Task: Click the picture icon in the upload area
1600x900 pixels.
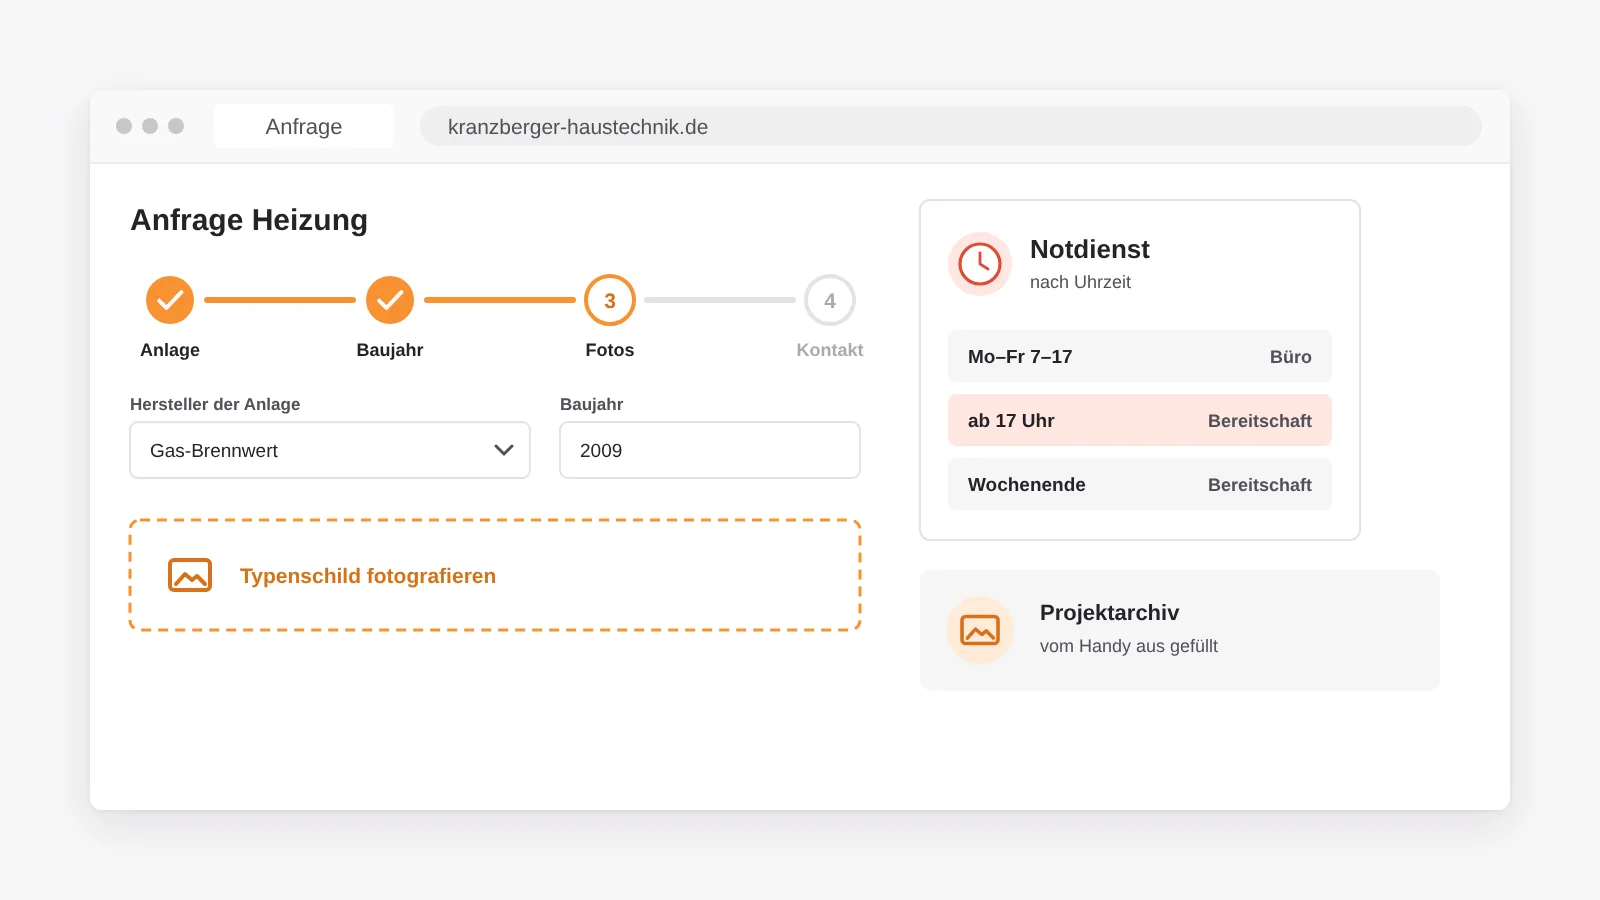Action: pos(190,575)
